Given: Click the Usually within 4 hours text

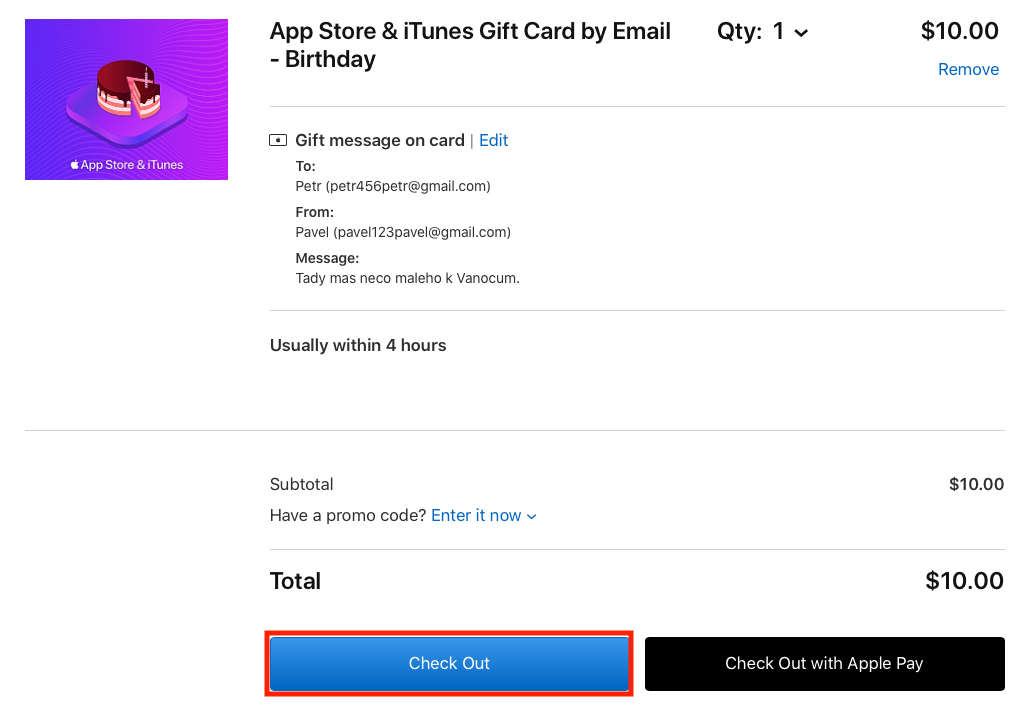Looking at the screenshot, I should click(358, 345).
